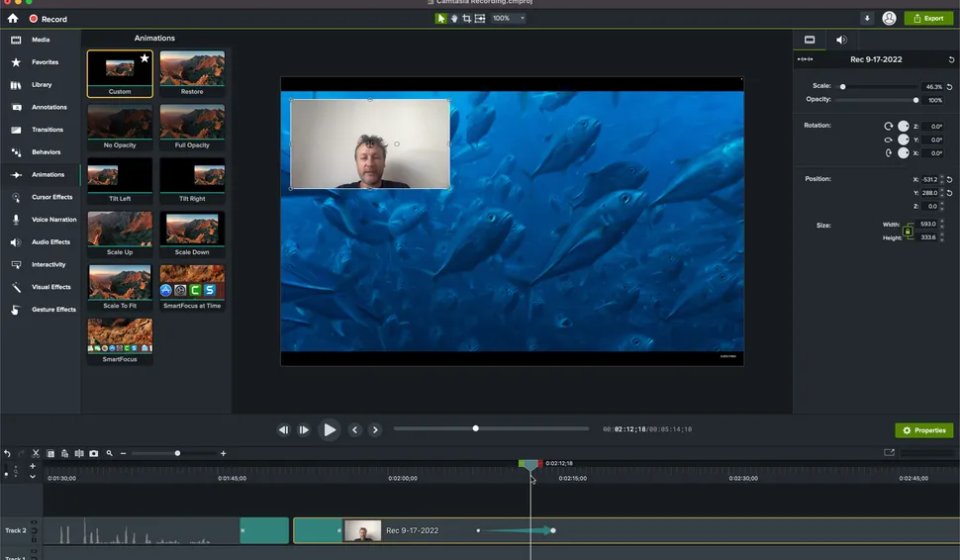Select the Restore animation thumbnail
The height and width of the screenshot is (560, 960).
point(192,73)
